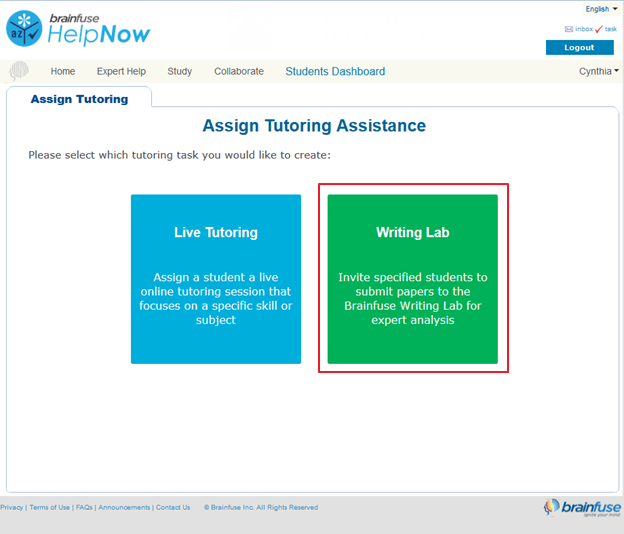
Task: Open the Expert Help menu
Action: click(121, 71)
